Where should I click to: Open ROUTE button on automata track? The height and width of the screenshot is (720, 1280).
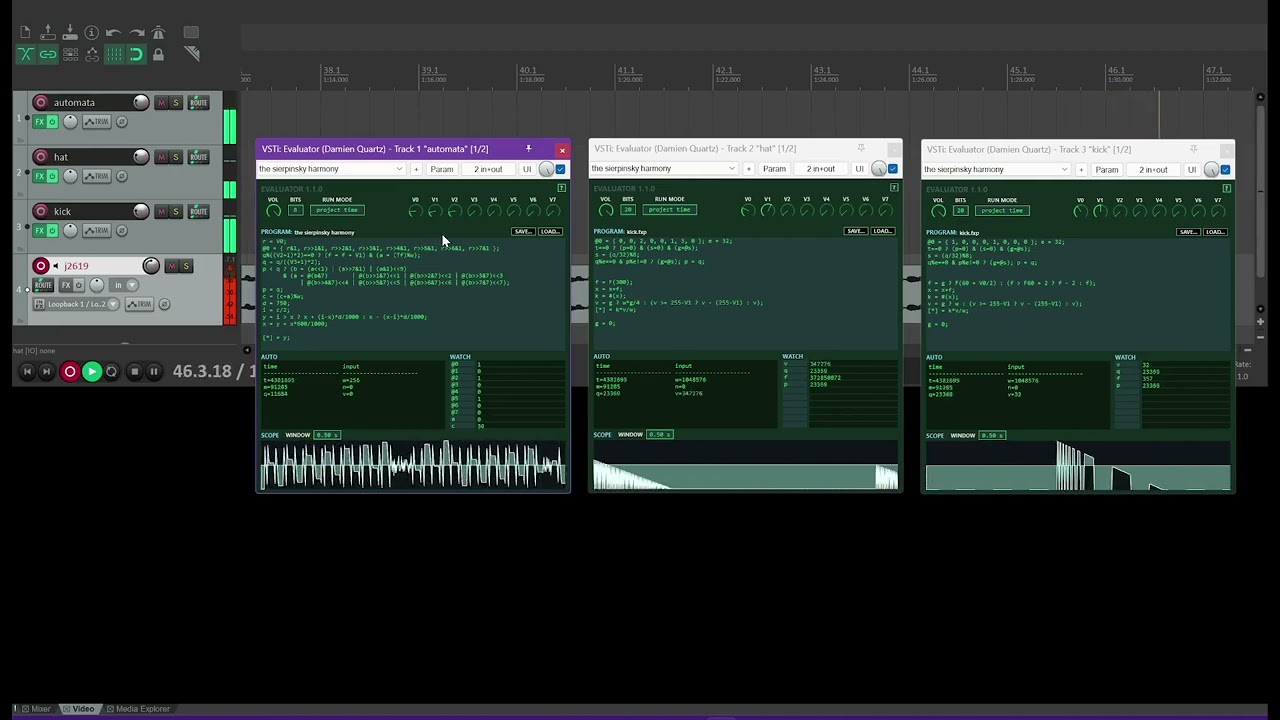199,102
